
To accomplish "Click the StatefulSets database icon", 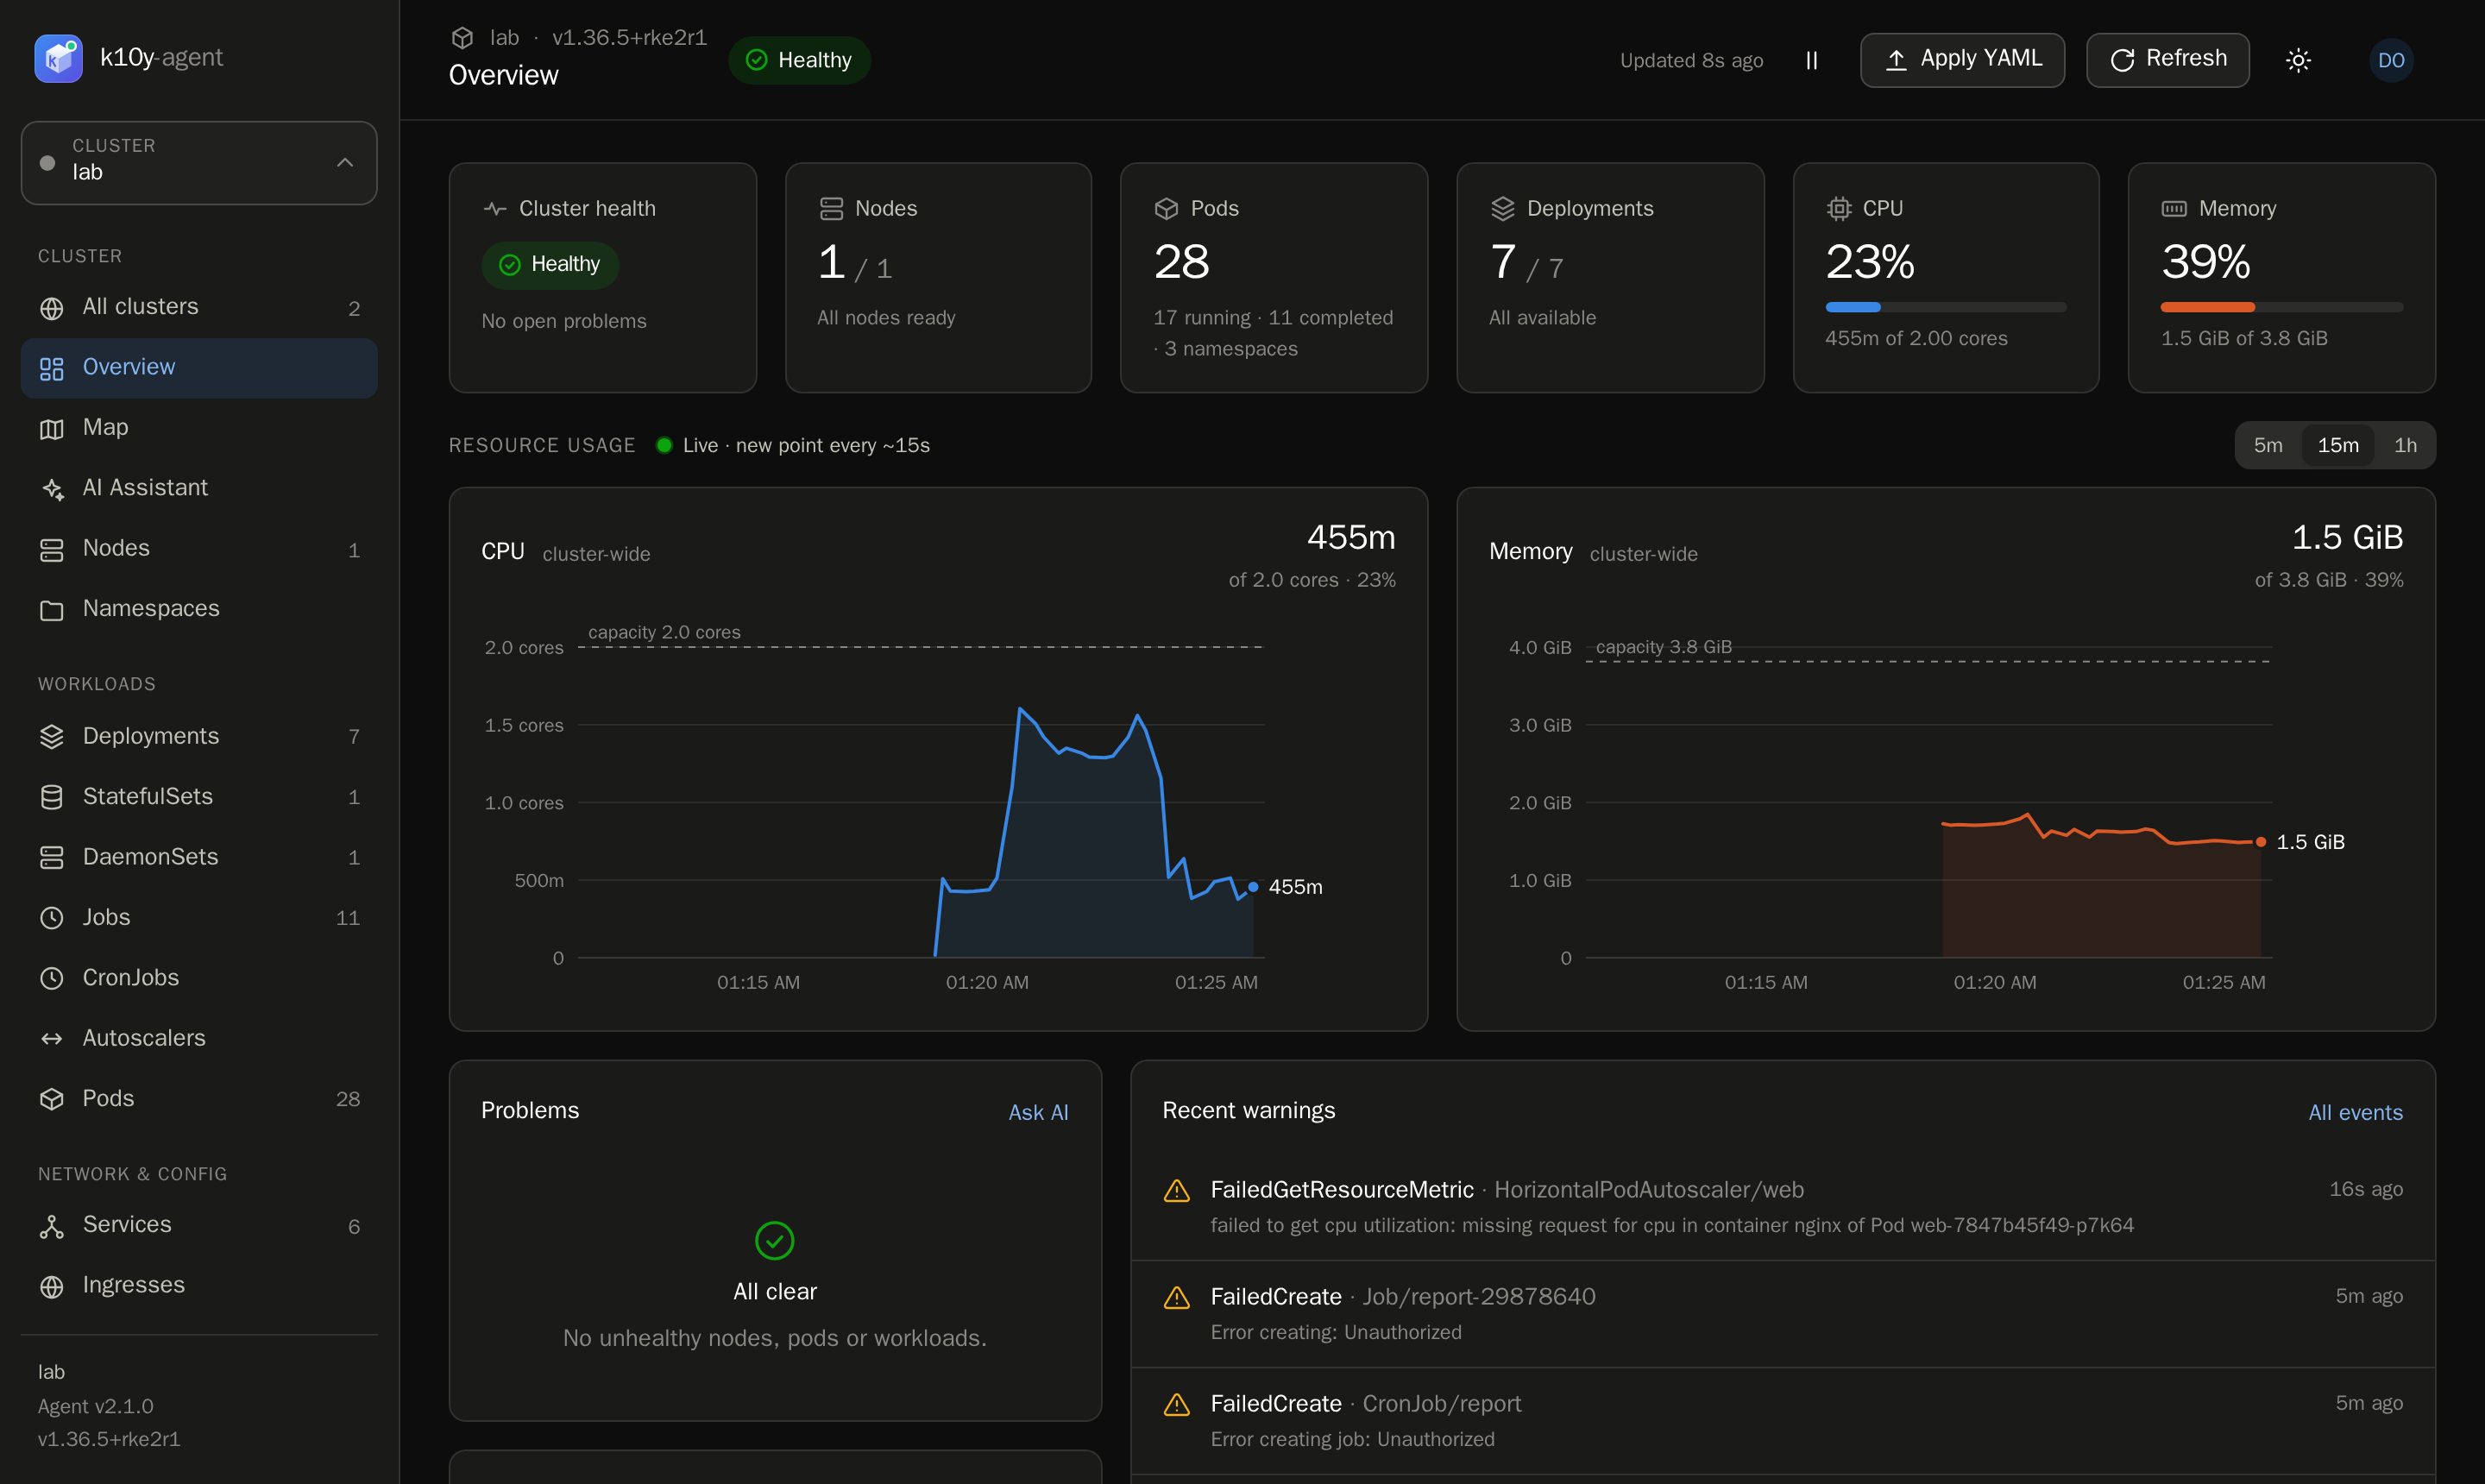I will coord(52,797).
